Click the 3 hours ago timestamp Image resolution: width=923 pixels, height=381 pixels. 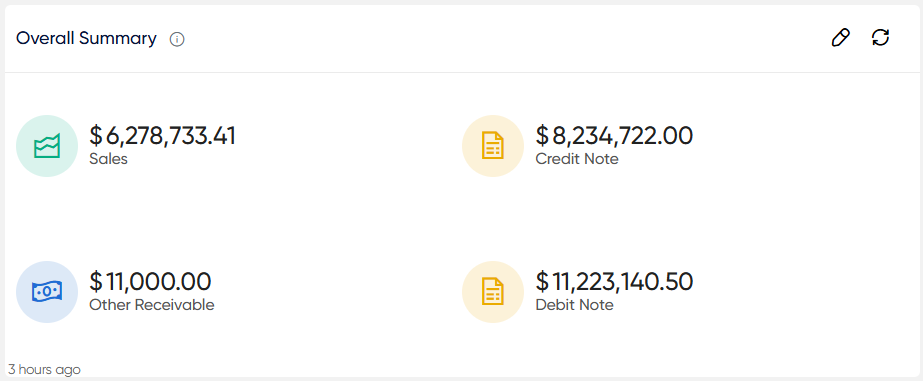pos(44,370)
